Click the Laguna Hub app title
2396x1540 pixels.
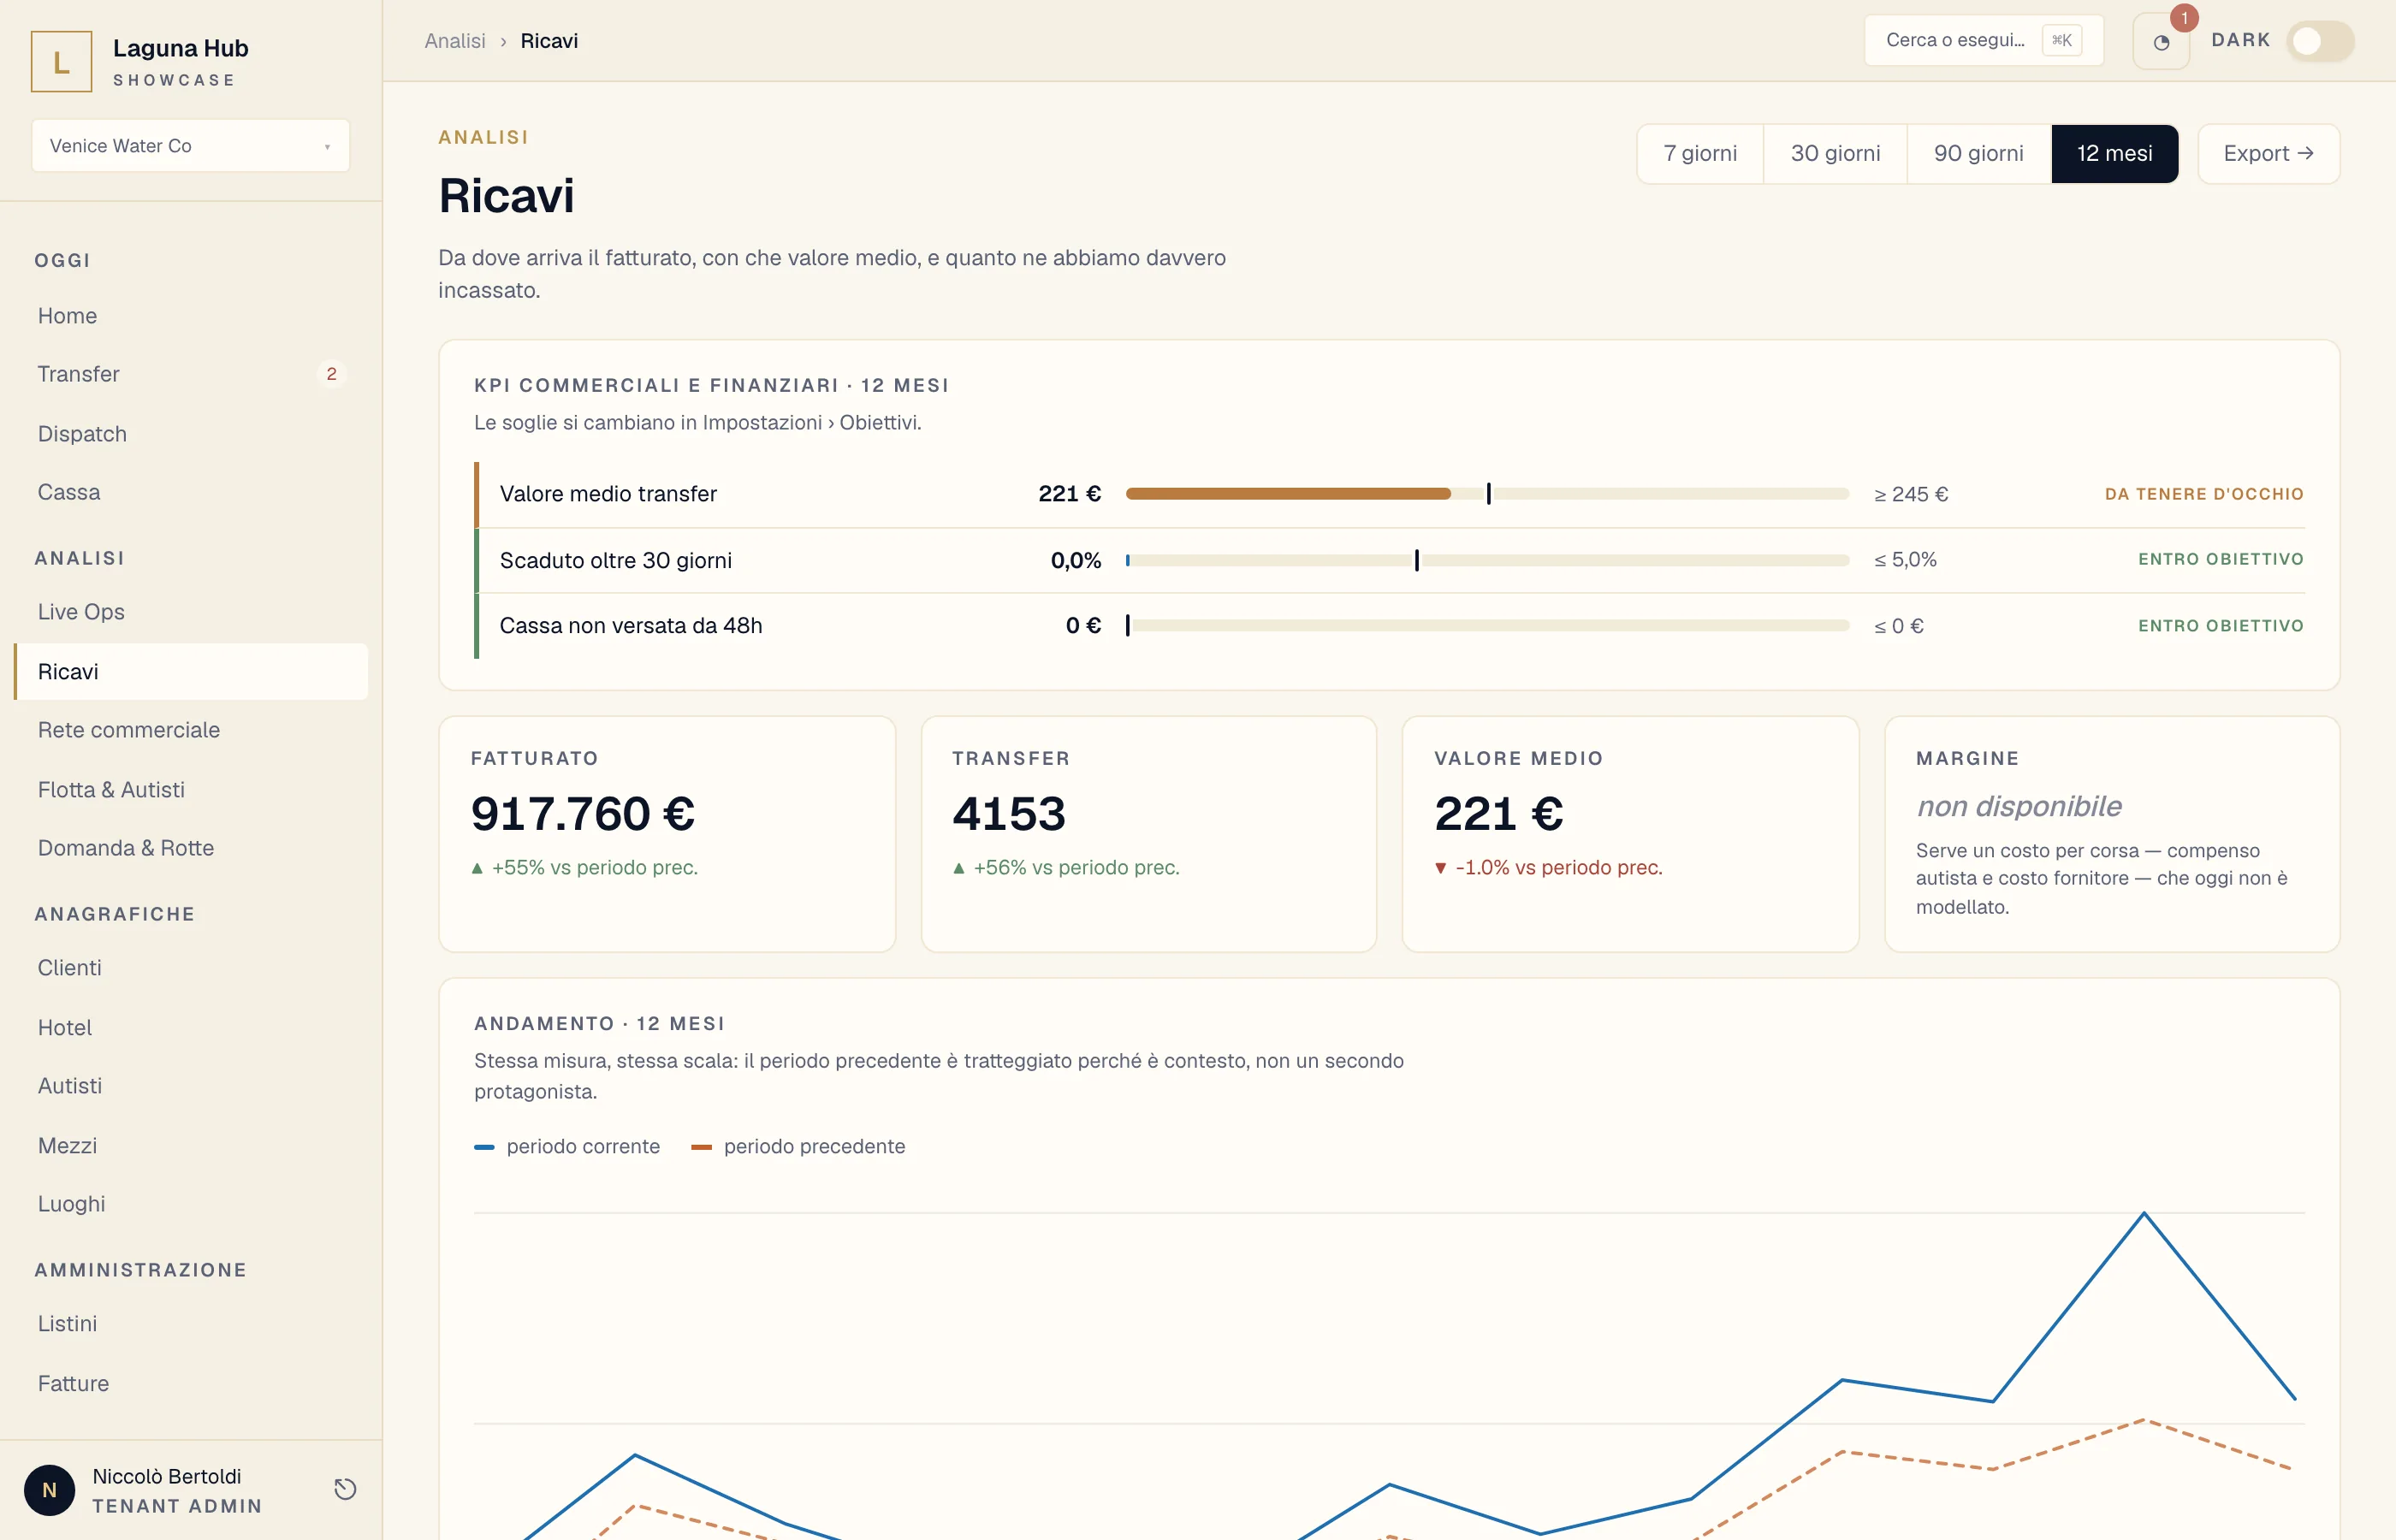pyautogui.click(x=181, y=48)
